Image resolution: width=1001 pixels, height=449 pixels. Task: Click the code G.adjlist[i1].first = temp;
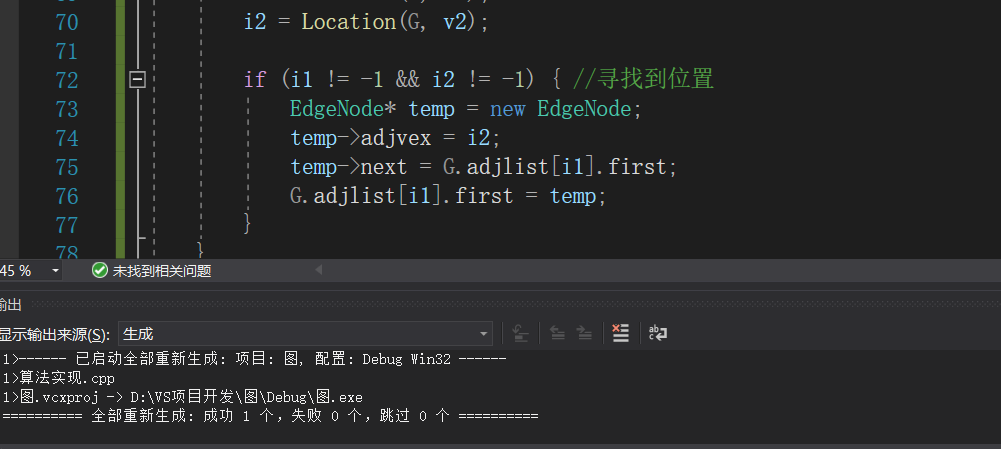tap(448, 196)
